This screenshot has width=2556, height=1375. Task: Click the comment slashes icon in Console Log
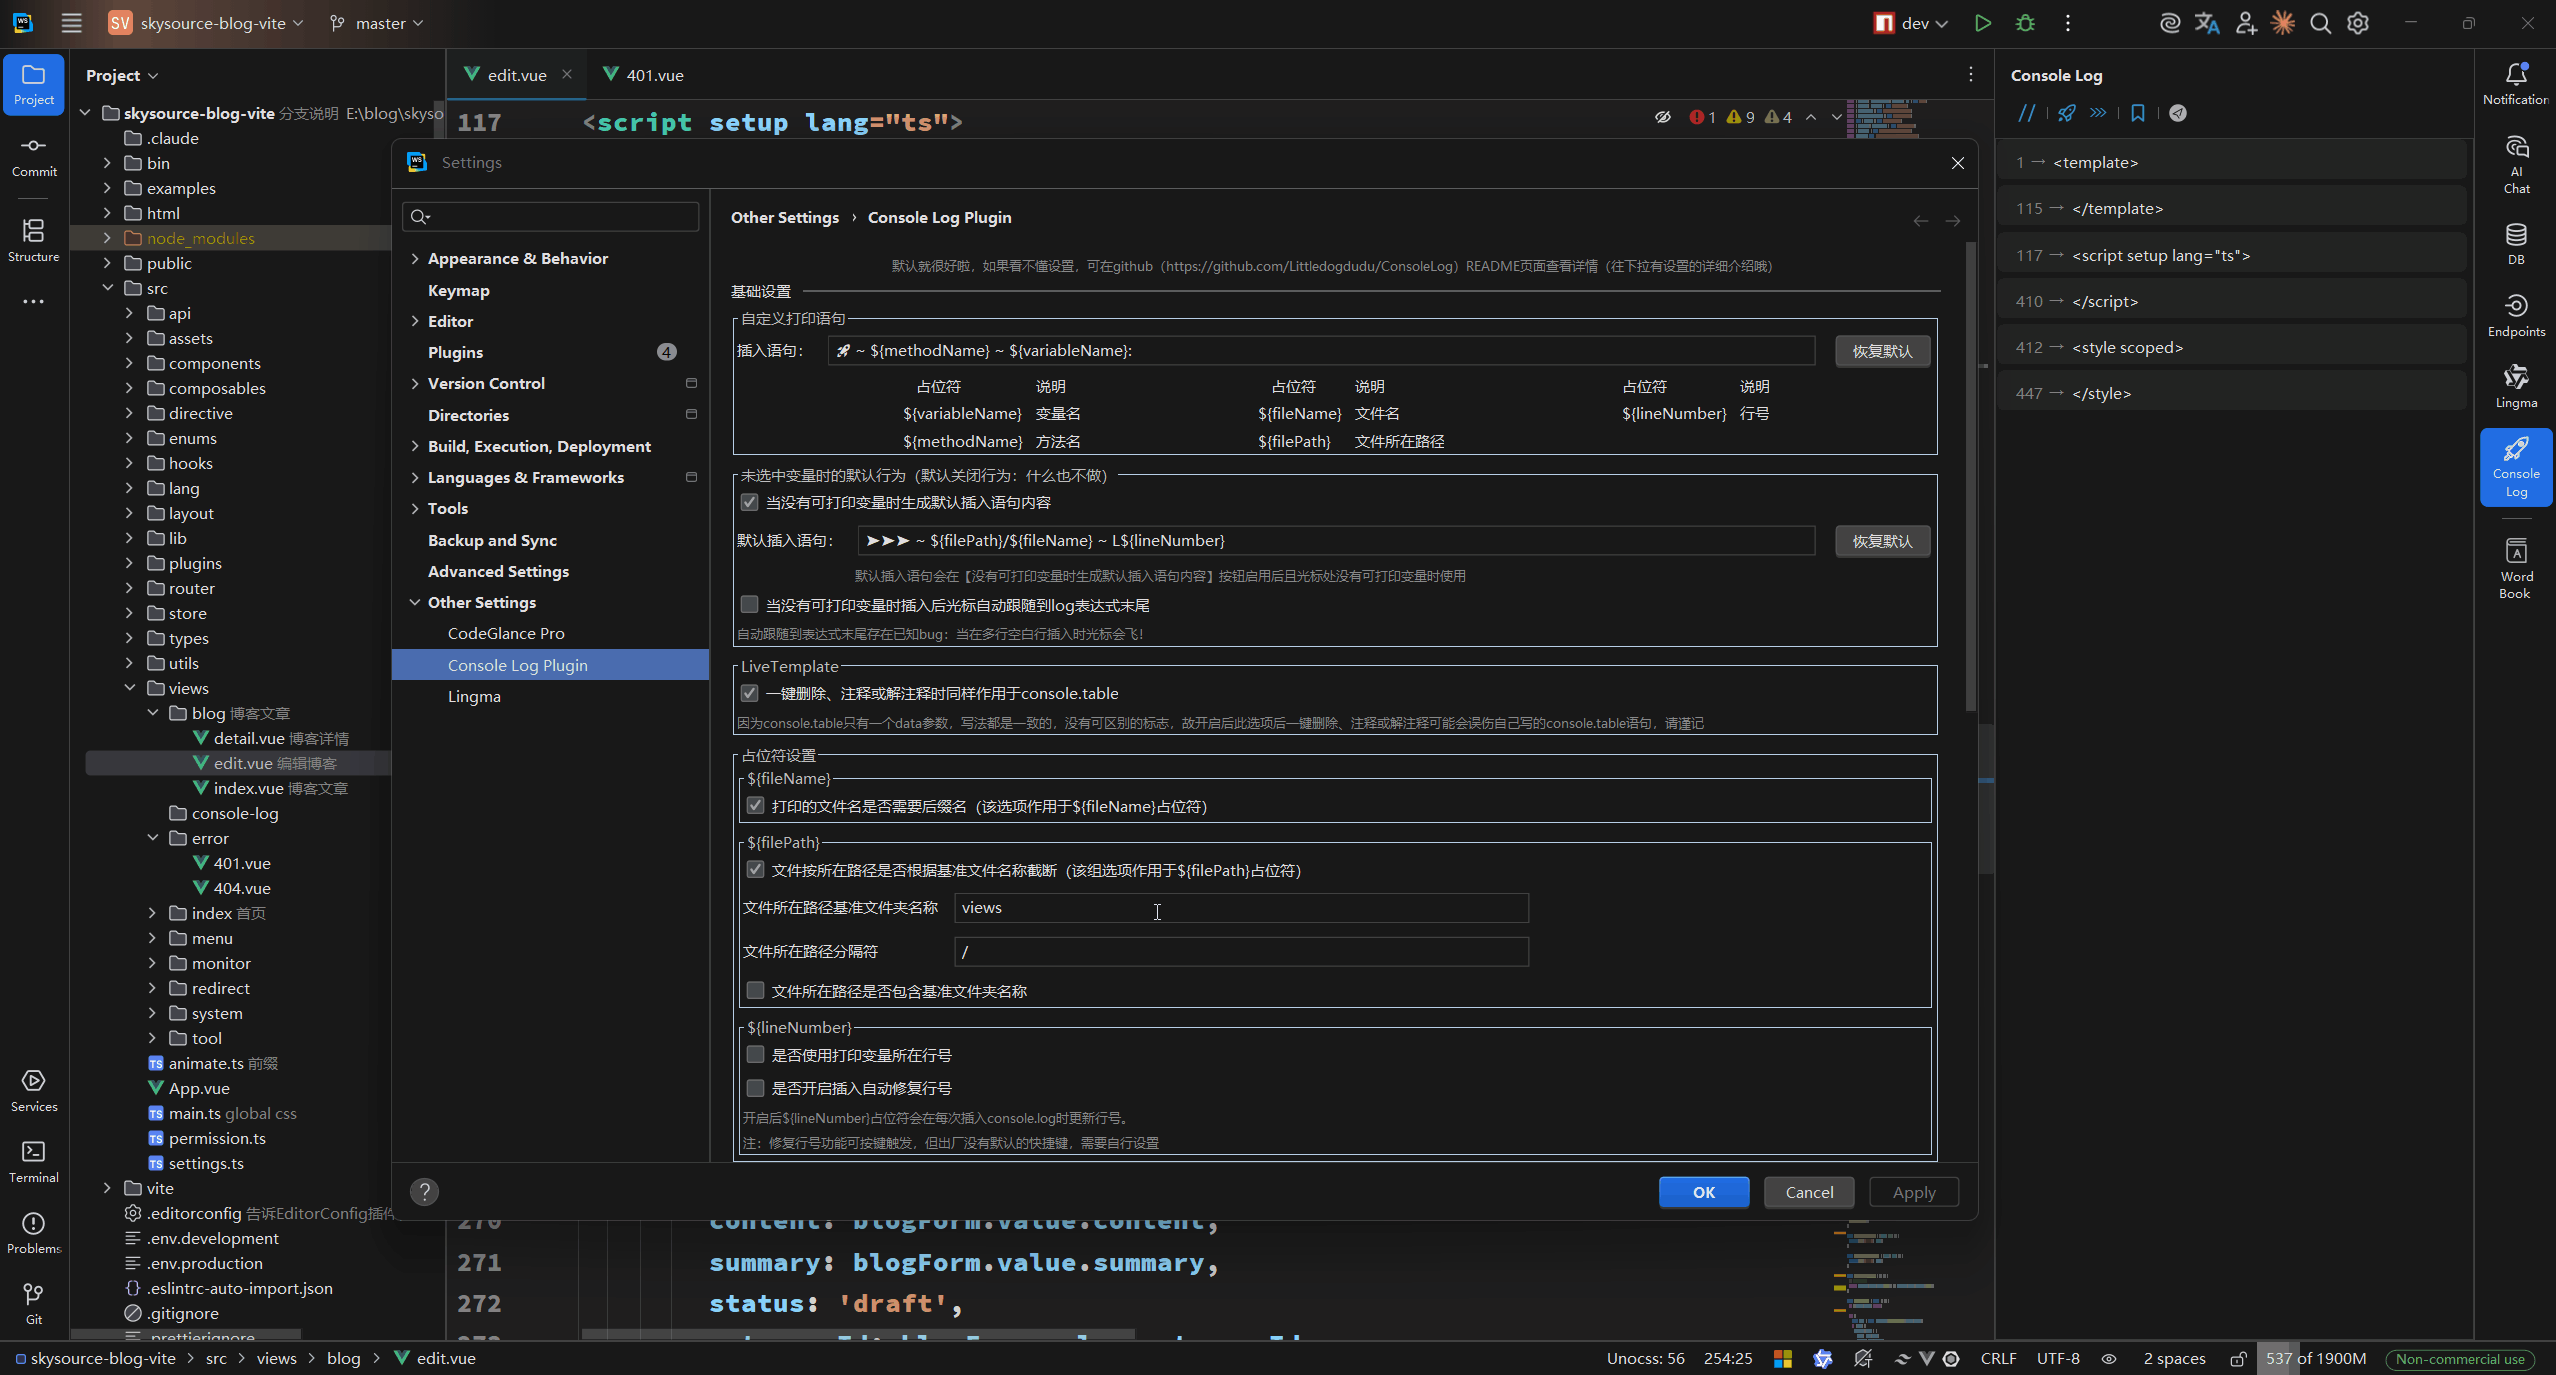click(2026, 113)
